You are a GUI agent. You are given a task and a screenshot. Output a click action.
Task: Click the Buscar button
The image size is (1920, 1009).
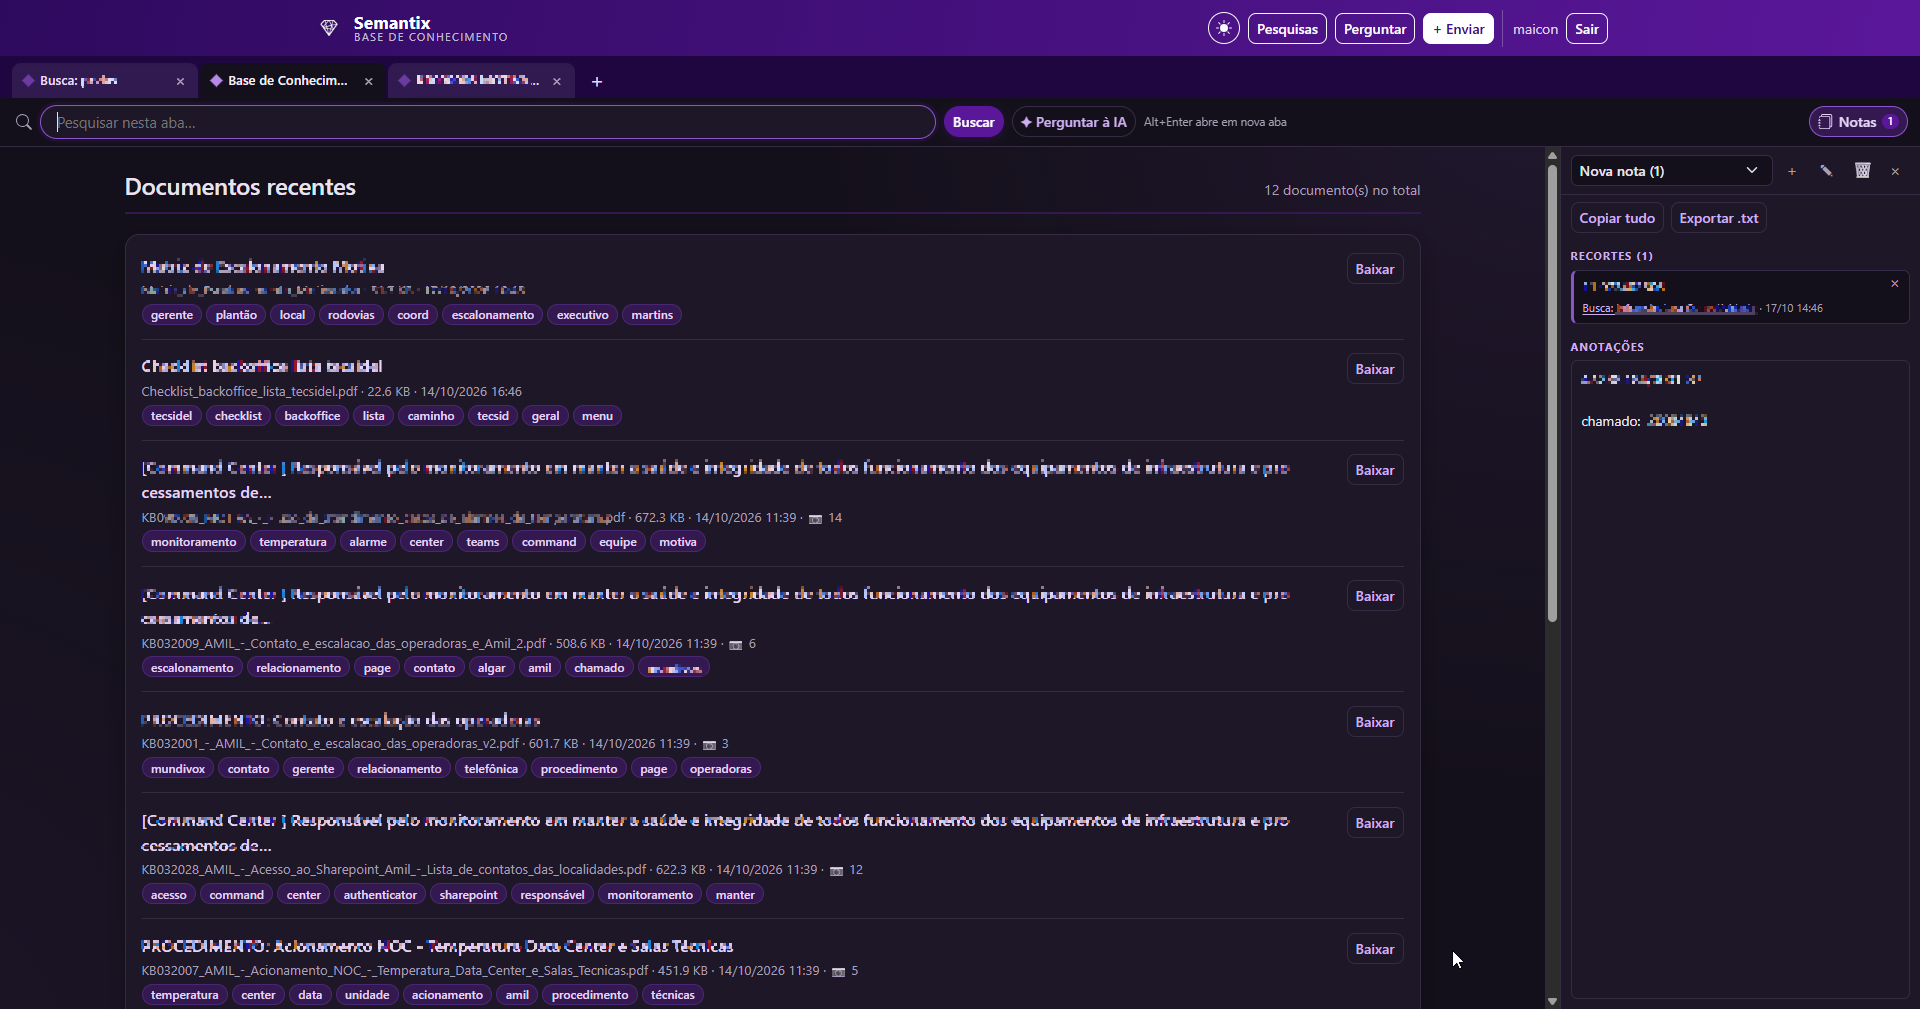click(x=973, y=122)
